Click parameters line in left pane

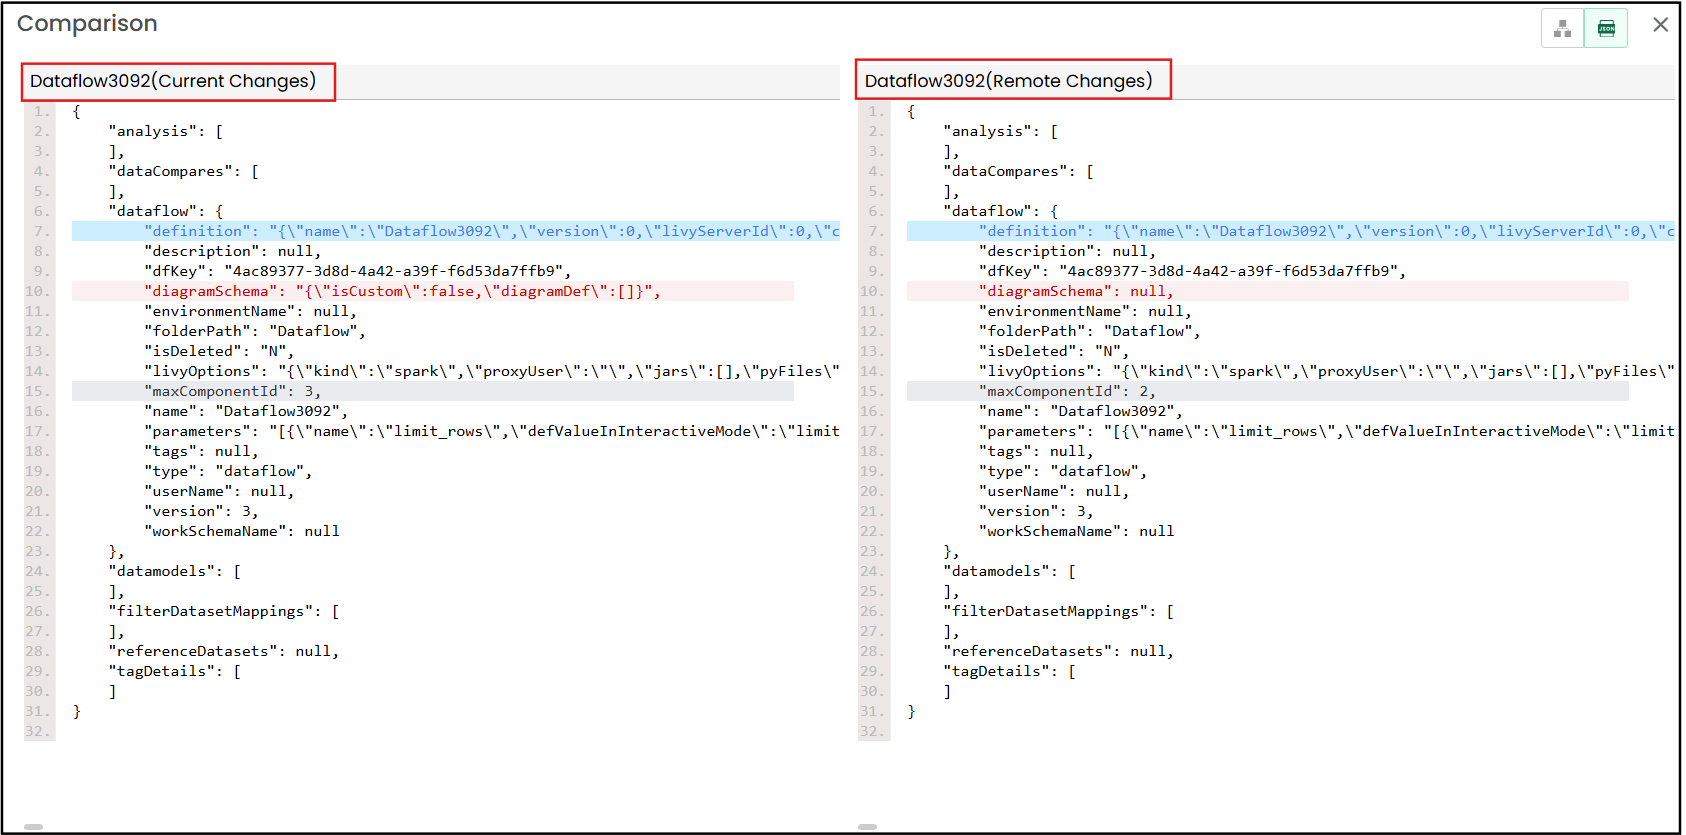click(x=490, y=431)
